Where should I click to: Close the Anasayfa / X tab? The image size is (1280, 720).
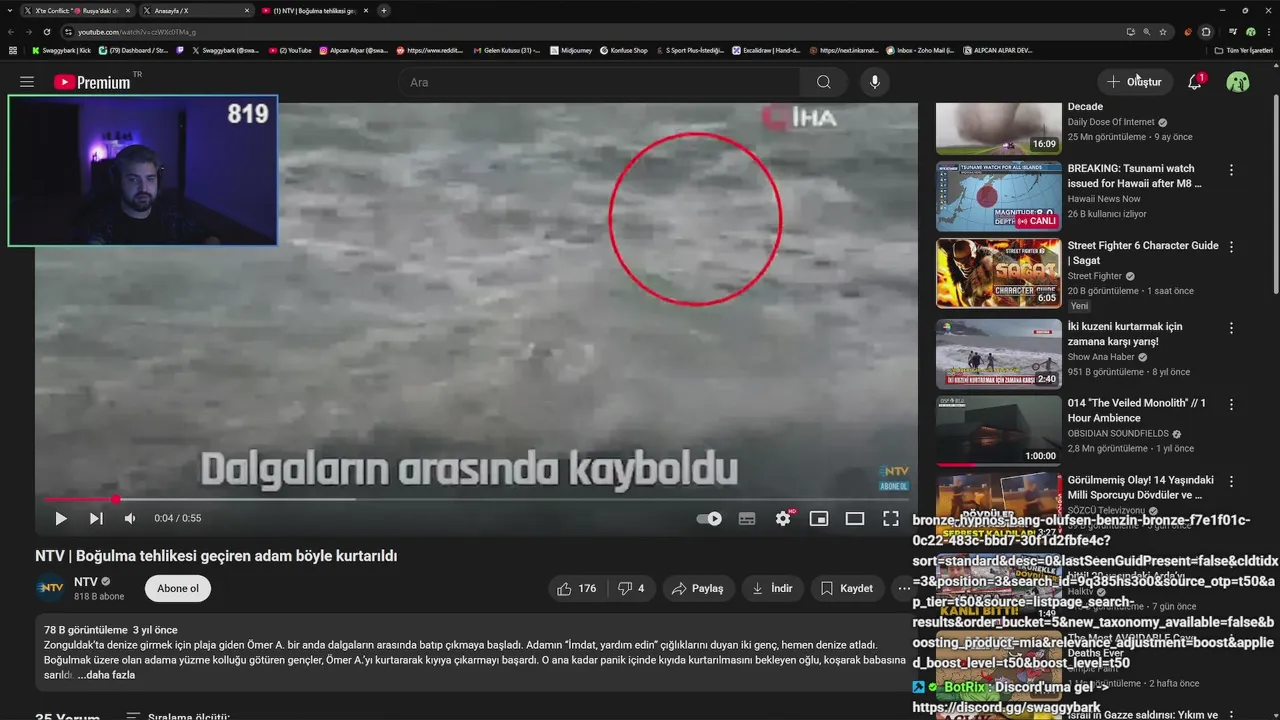coord(247,10)
